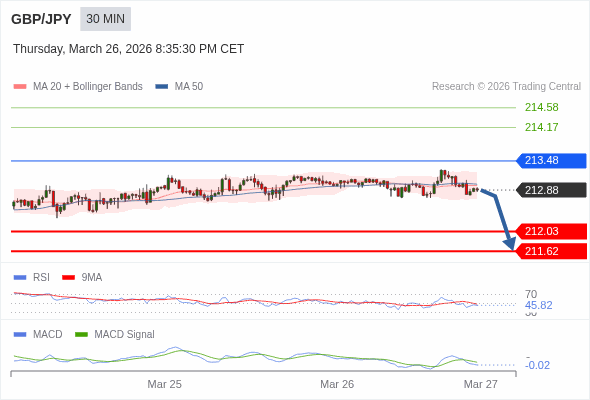Click the MACD Signal legend label
Screen dimensions: 590x400
click(x=125, y=335)
